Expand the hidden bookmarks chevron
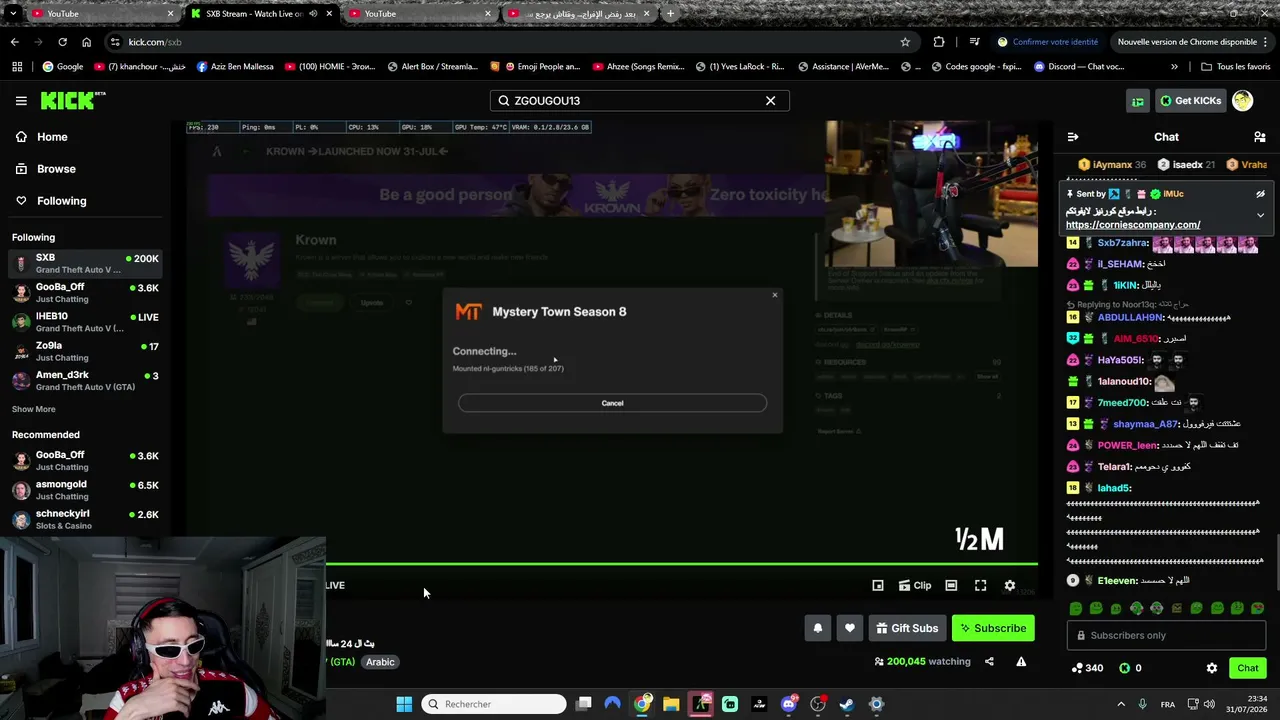This screenshot has width=1280, height=720. click(1174, 67)
